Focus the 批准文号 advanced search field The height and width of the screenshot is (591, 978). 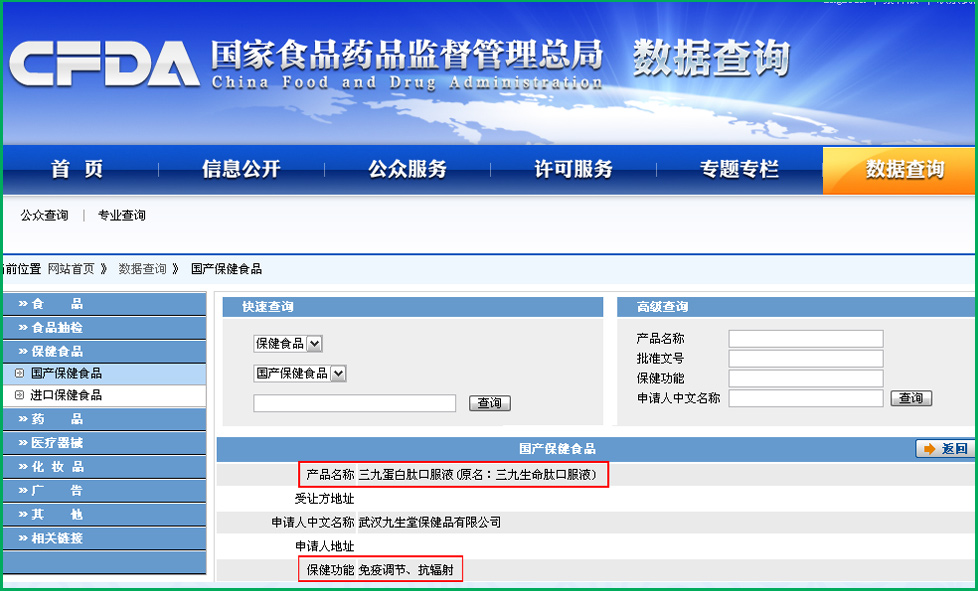pos(806,358)
